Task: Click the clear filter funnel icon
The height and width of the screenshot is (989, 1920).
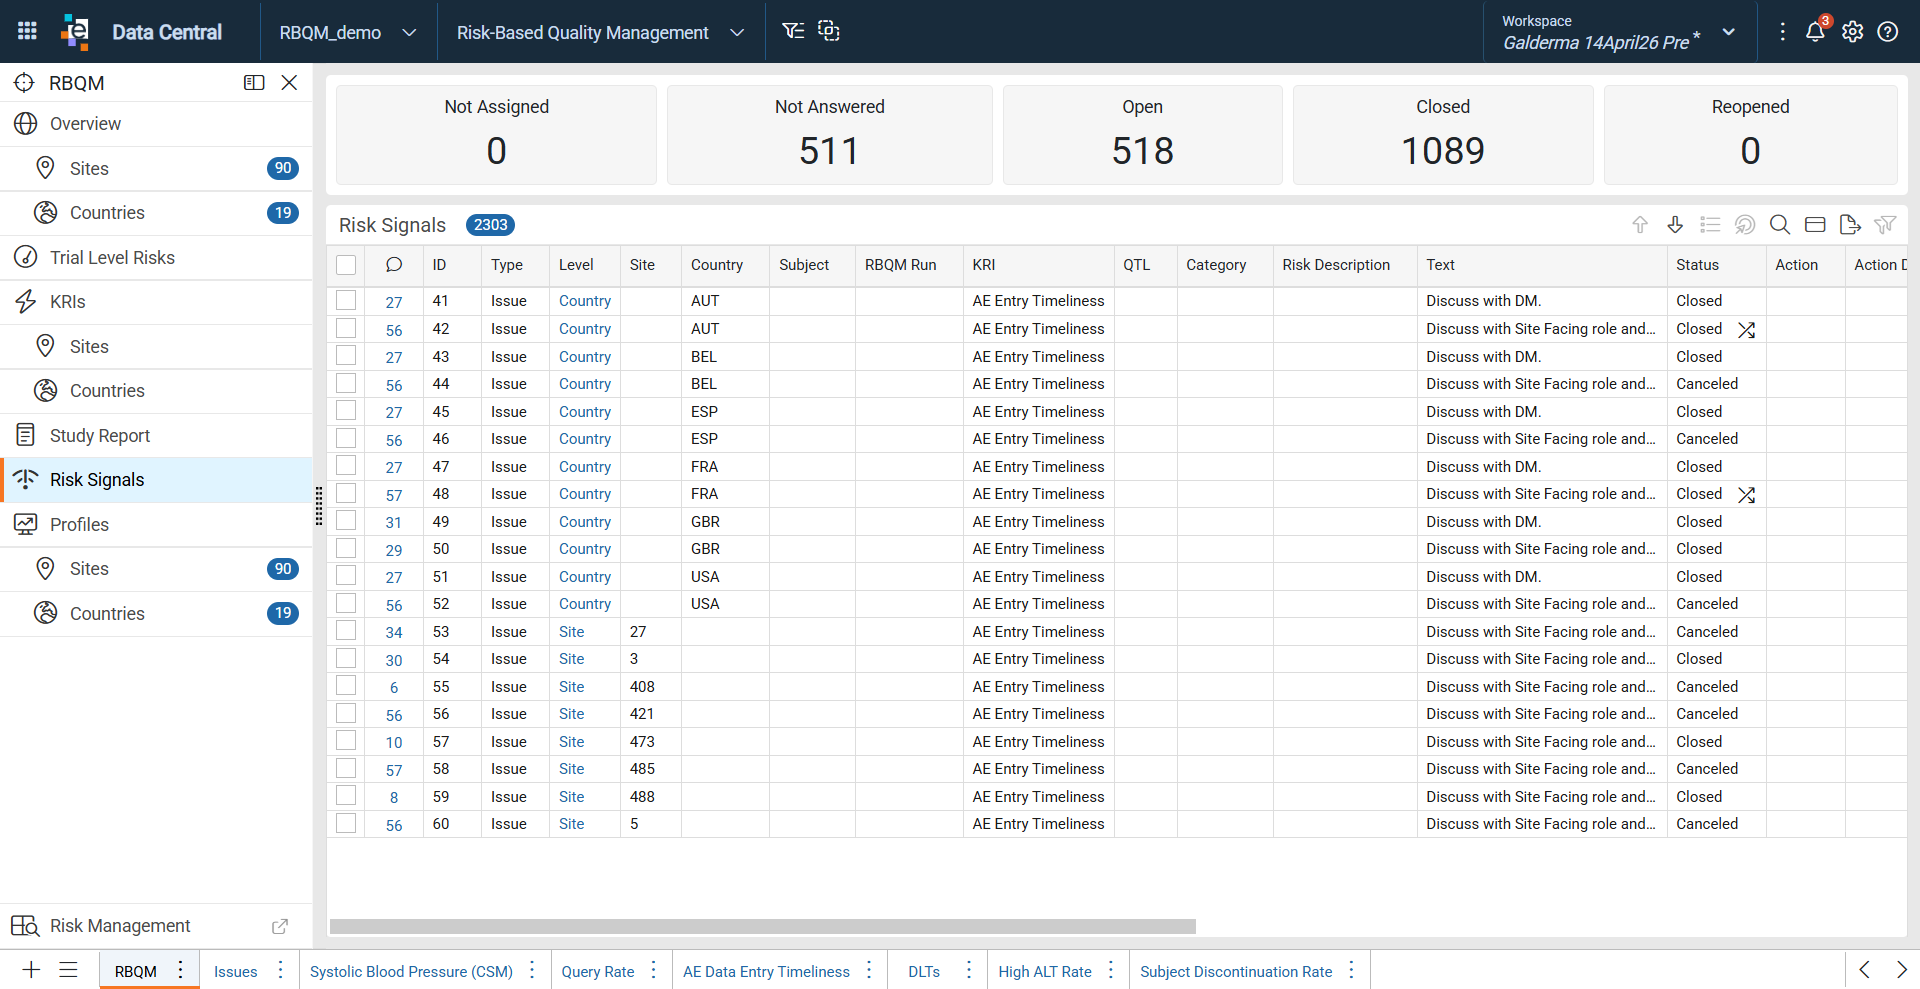Action: coord(1885,225)
